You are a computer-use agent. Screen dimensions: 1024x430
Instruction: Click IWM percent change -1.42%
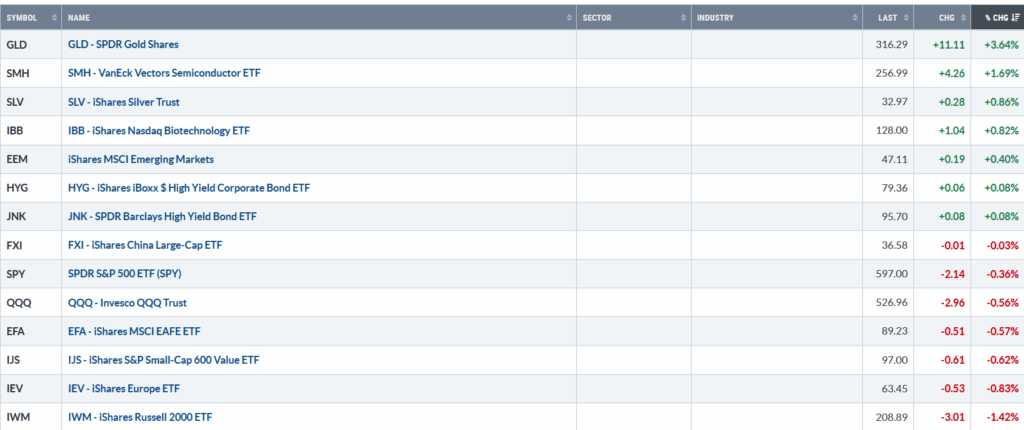point(1002,417)
